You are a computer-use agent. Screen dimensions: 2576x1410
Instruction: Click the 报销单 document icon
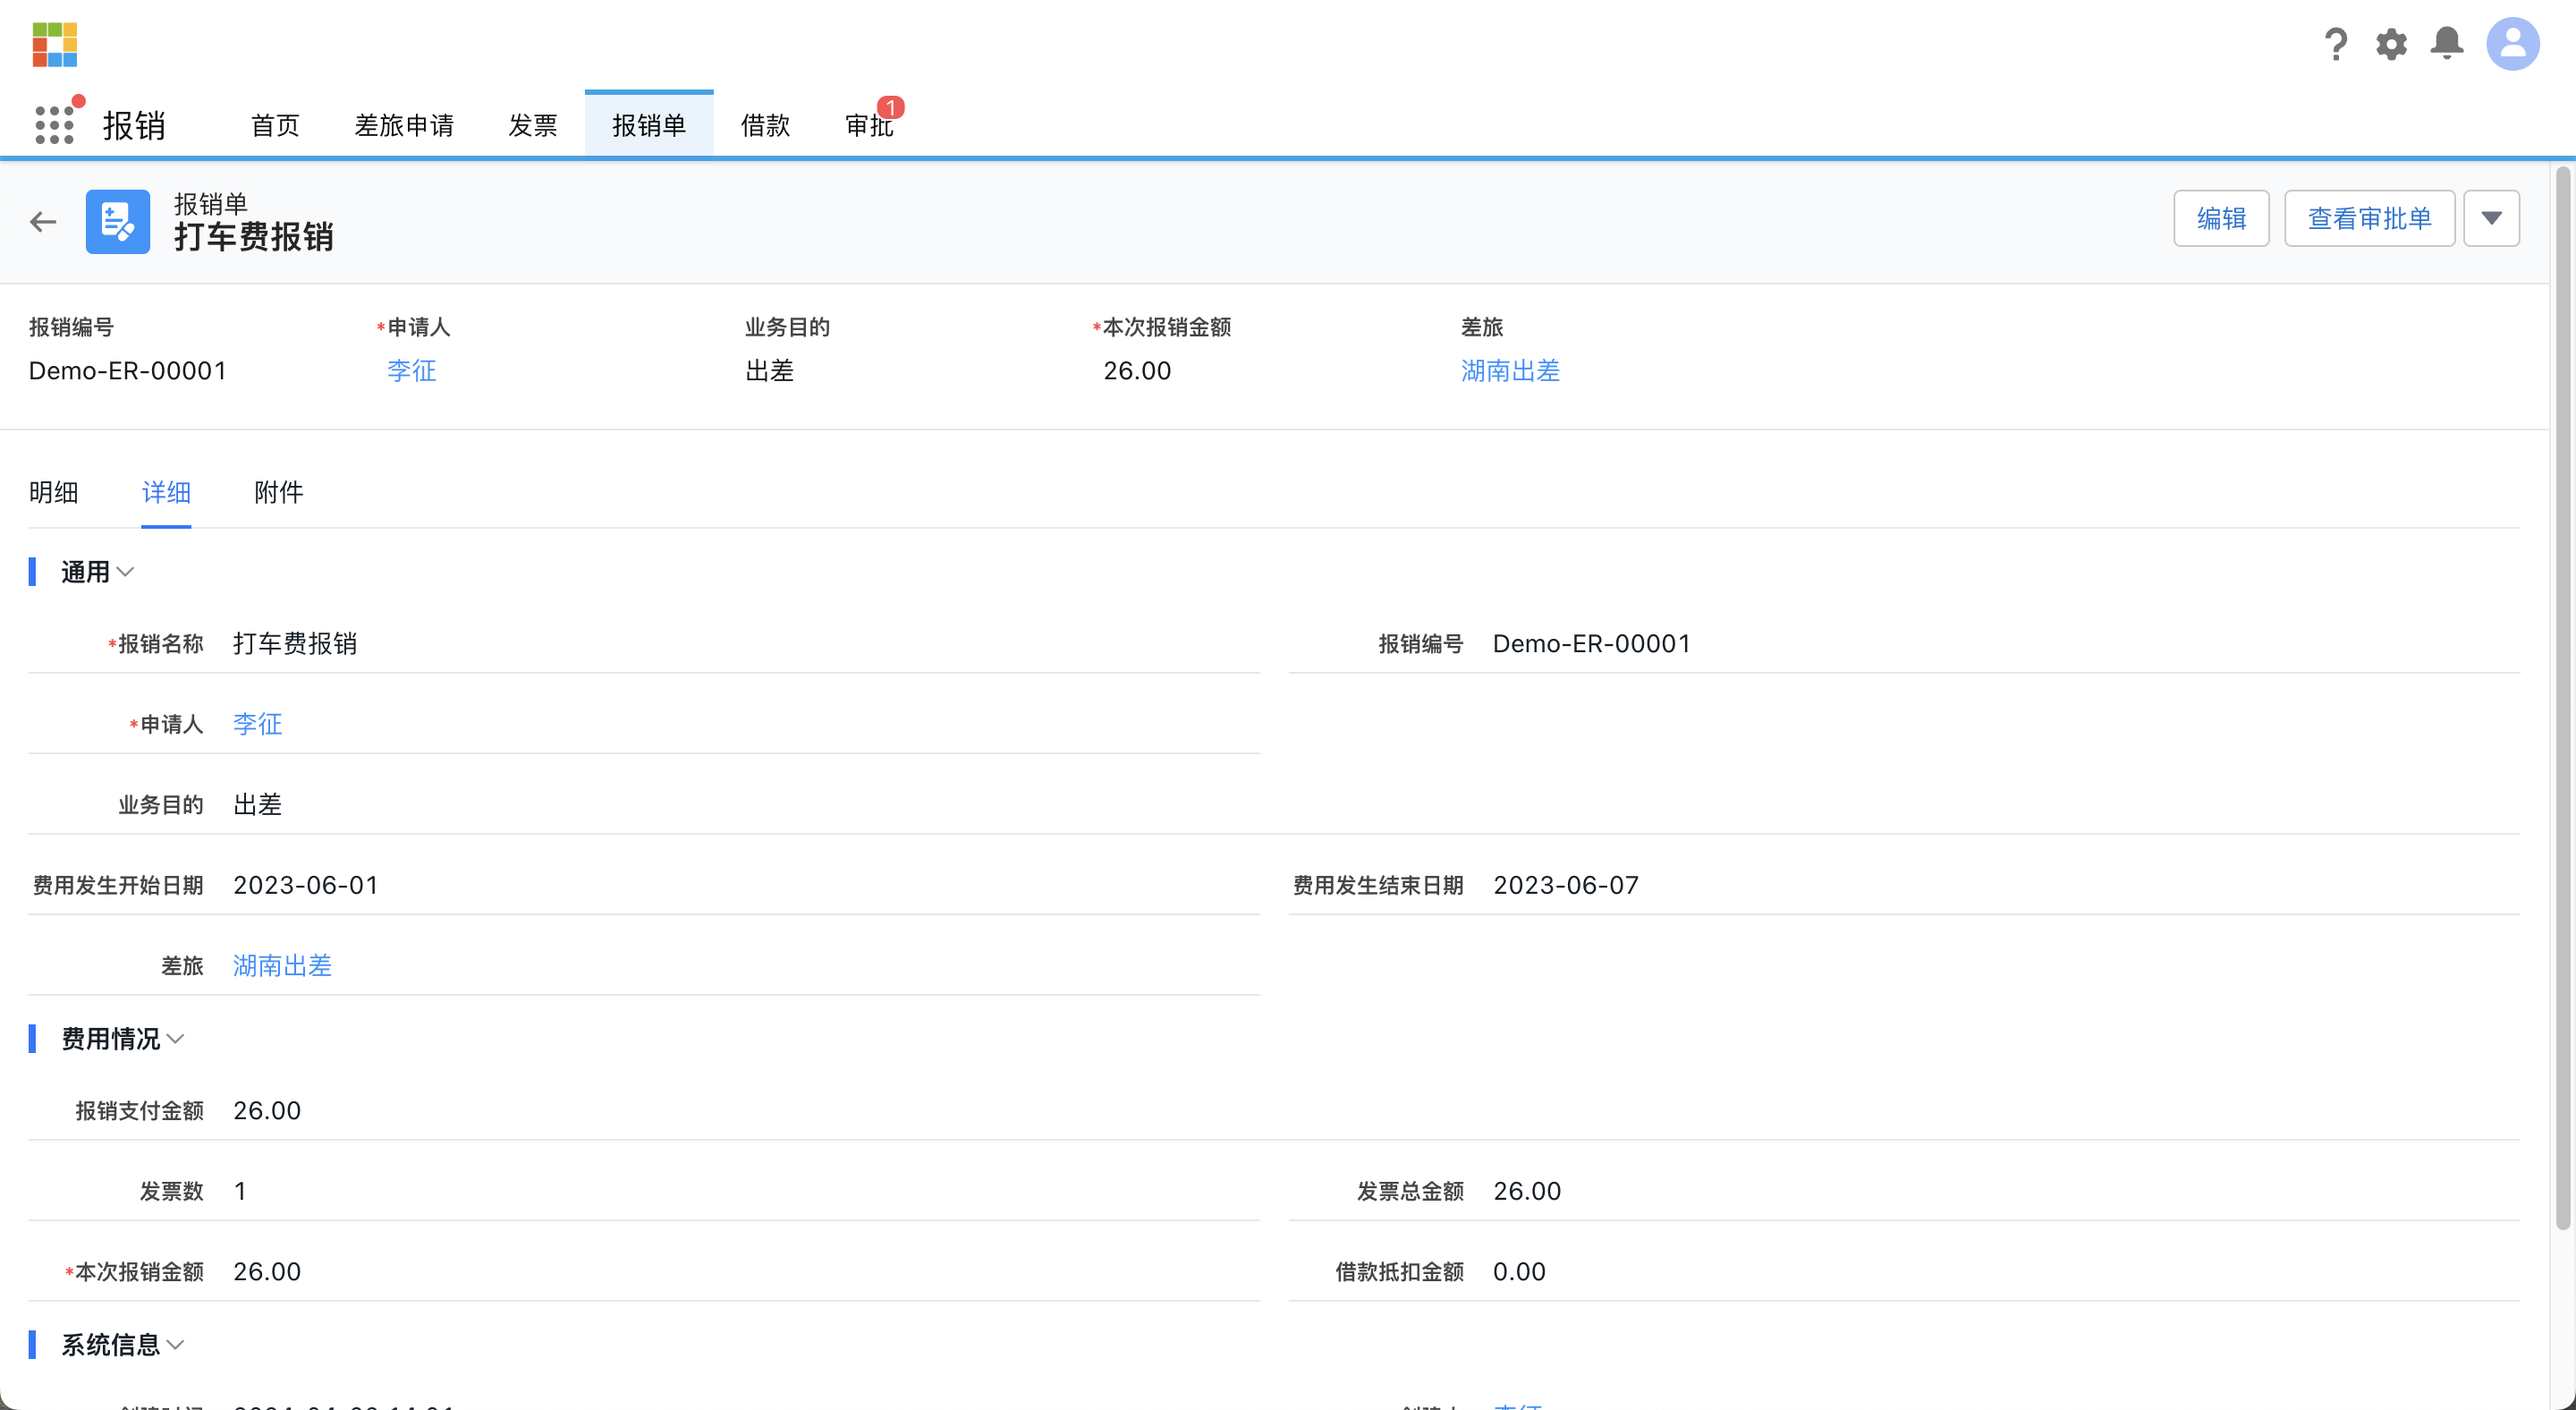click(118, 221)
